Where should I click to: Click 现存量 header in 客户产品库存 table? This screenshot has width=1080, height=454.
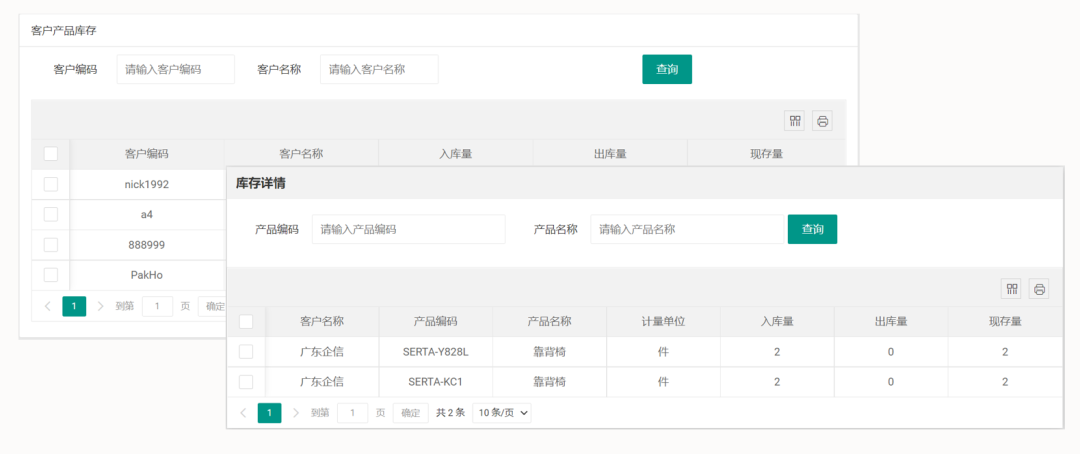tap(766, 154)
